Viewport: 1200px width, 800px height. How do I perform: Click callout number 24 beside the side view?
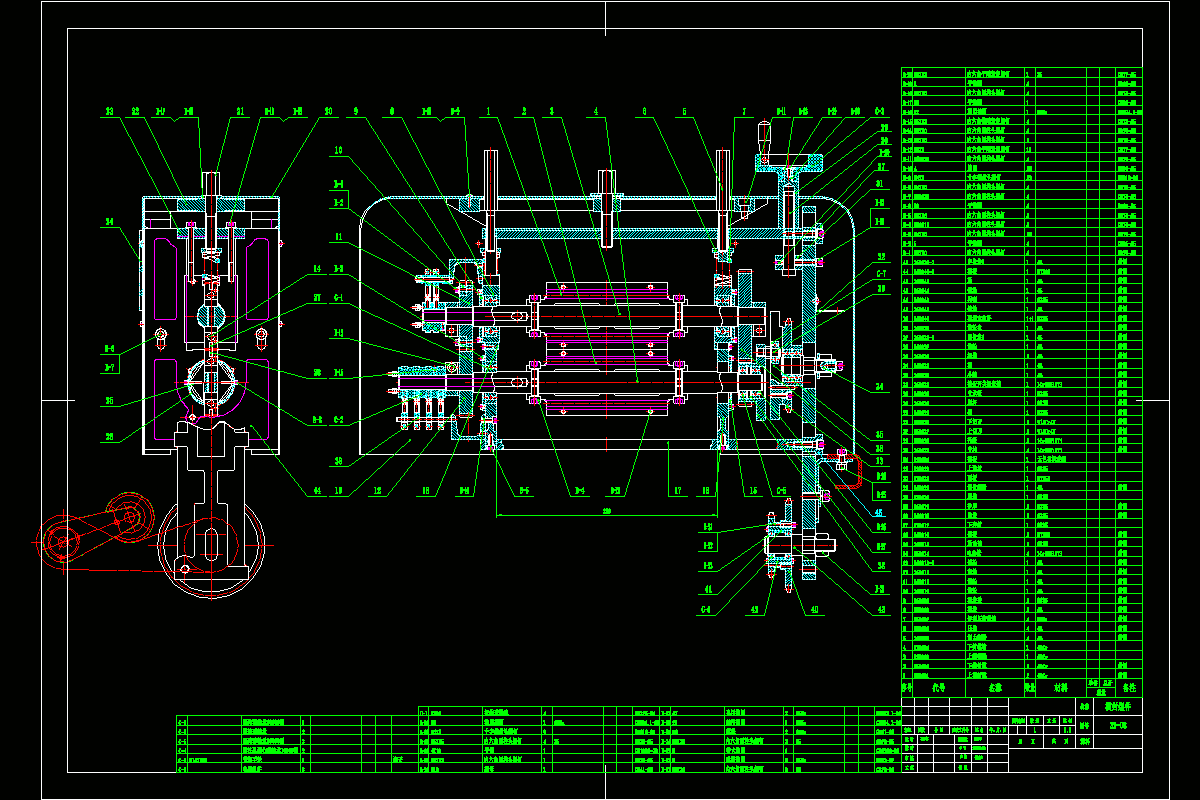point(109,222)
